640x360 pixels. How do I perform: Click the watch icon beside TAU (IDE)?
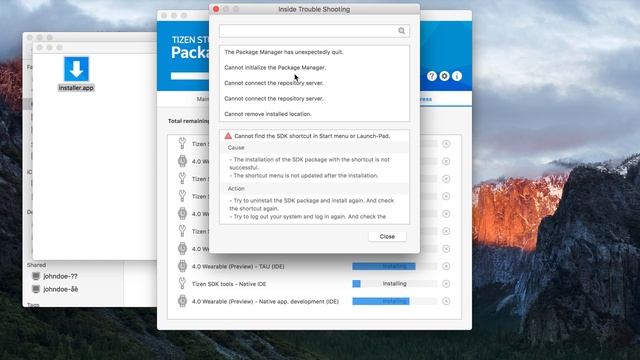[x=182, y=266]
